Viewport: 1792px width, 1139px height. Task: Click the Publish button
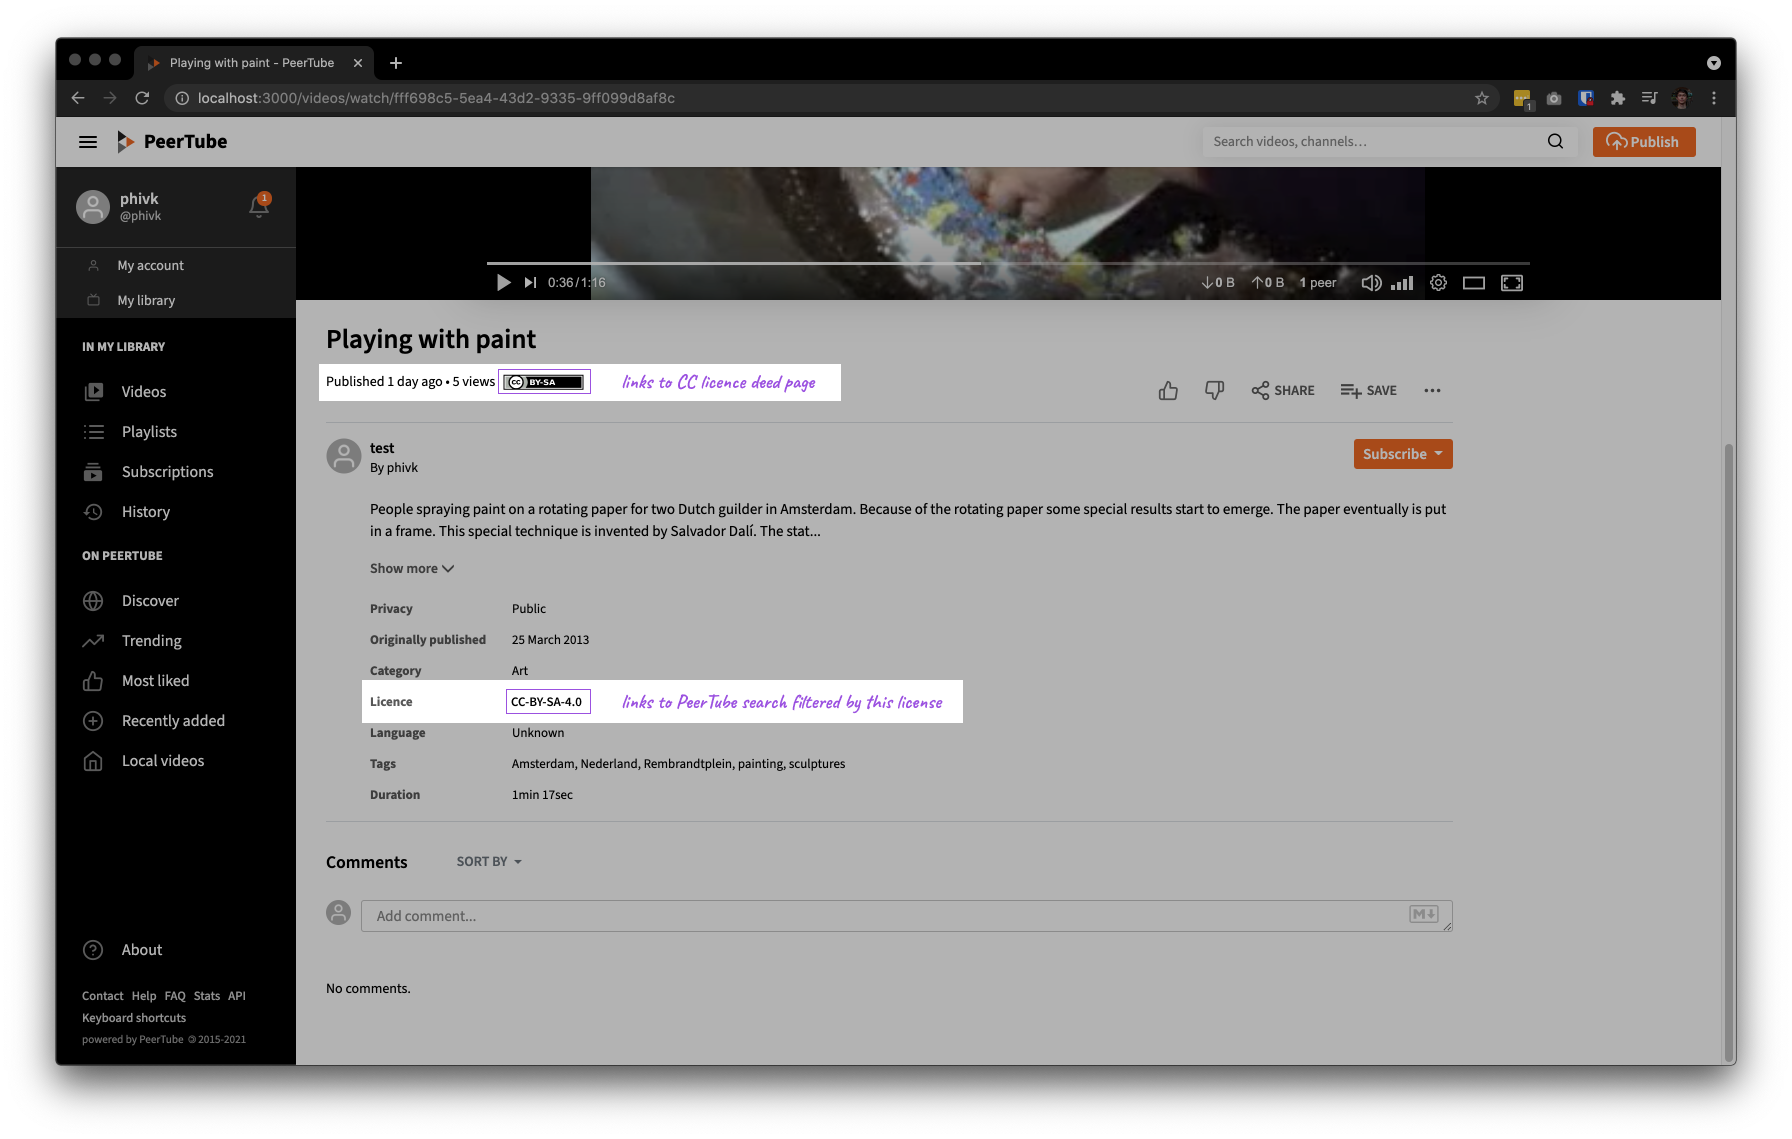[x=1643, y=141]
